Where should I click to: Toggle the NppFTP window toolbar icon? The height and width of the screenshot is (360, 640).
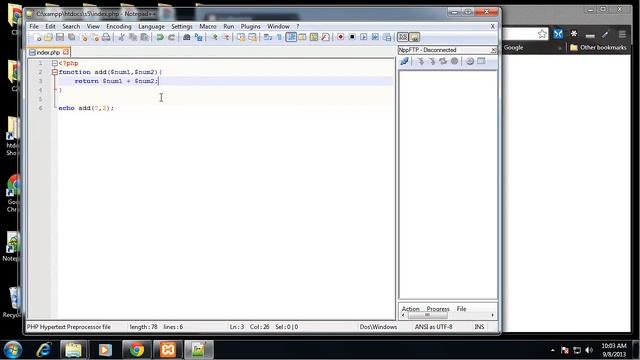pos(414,38)
